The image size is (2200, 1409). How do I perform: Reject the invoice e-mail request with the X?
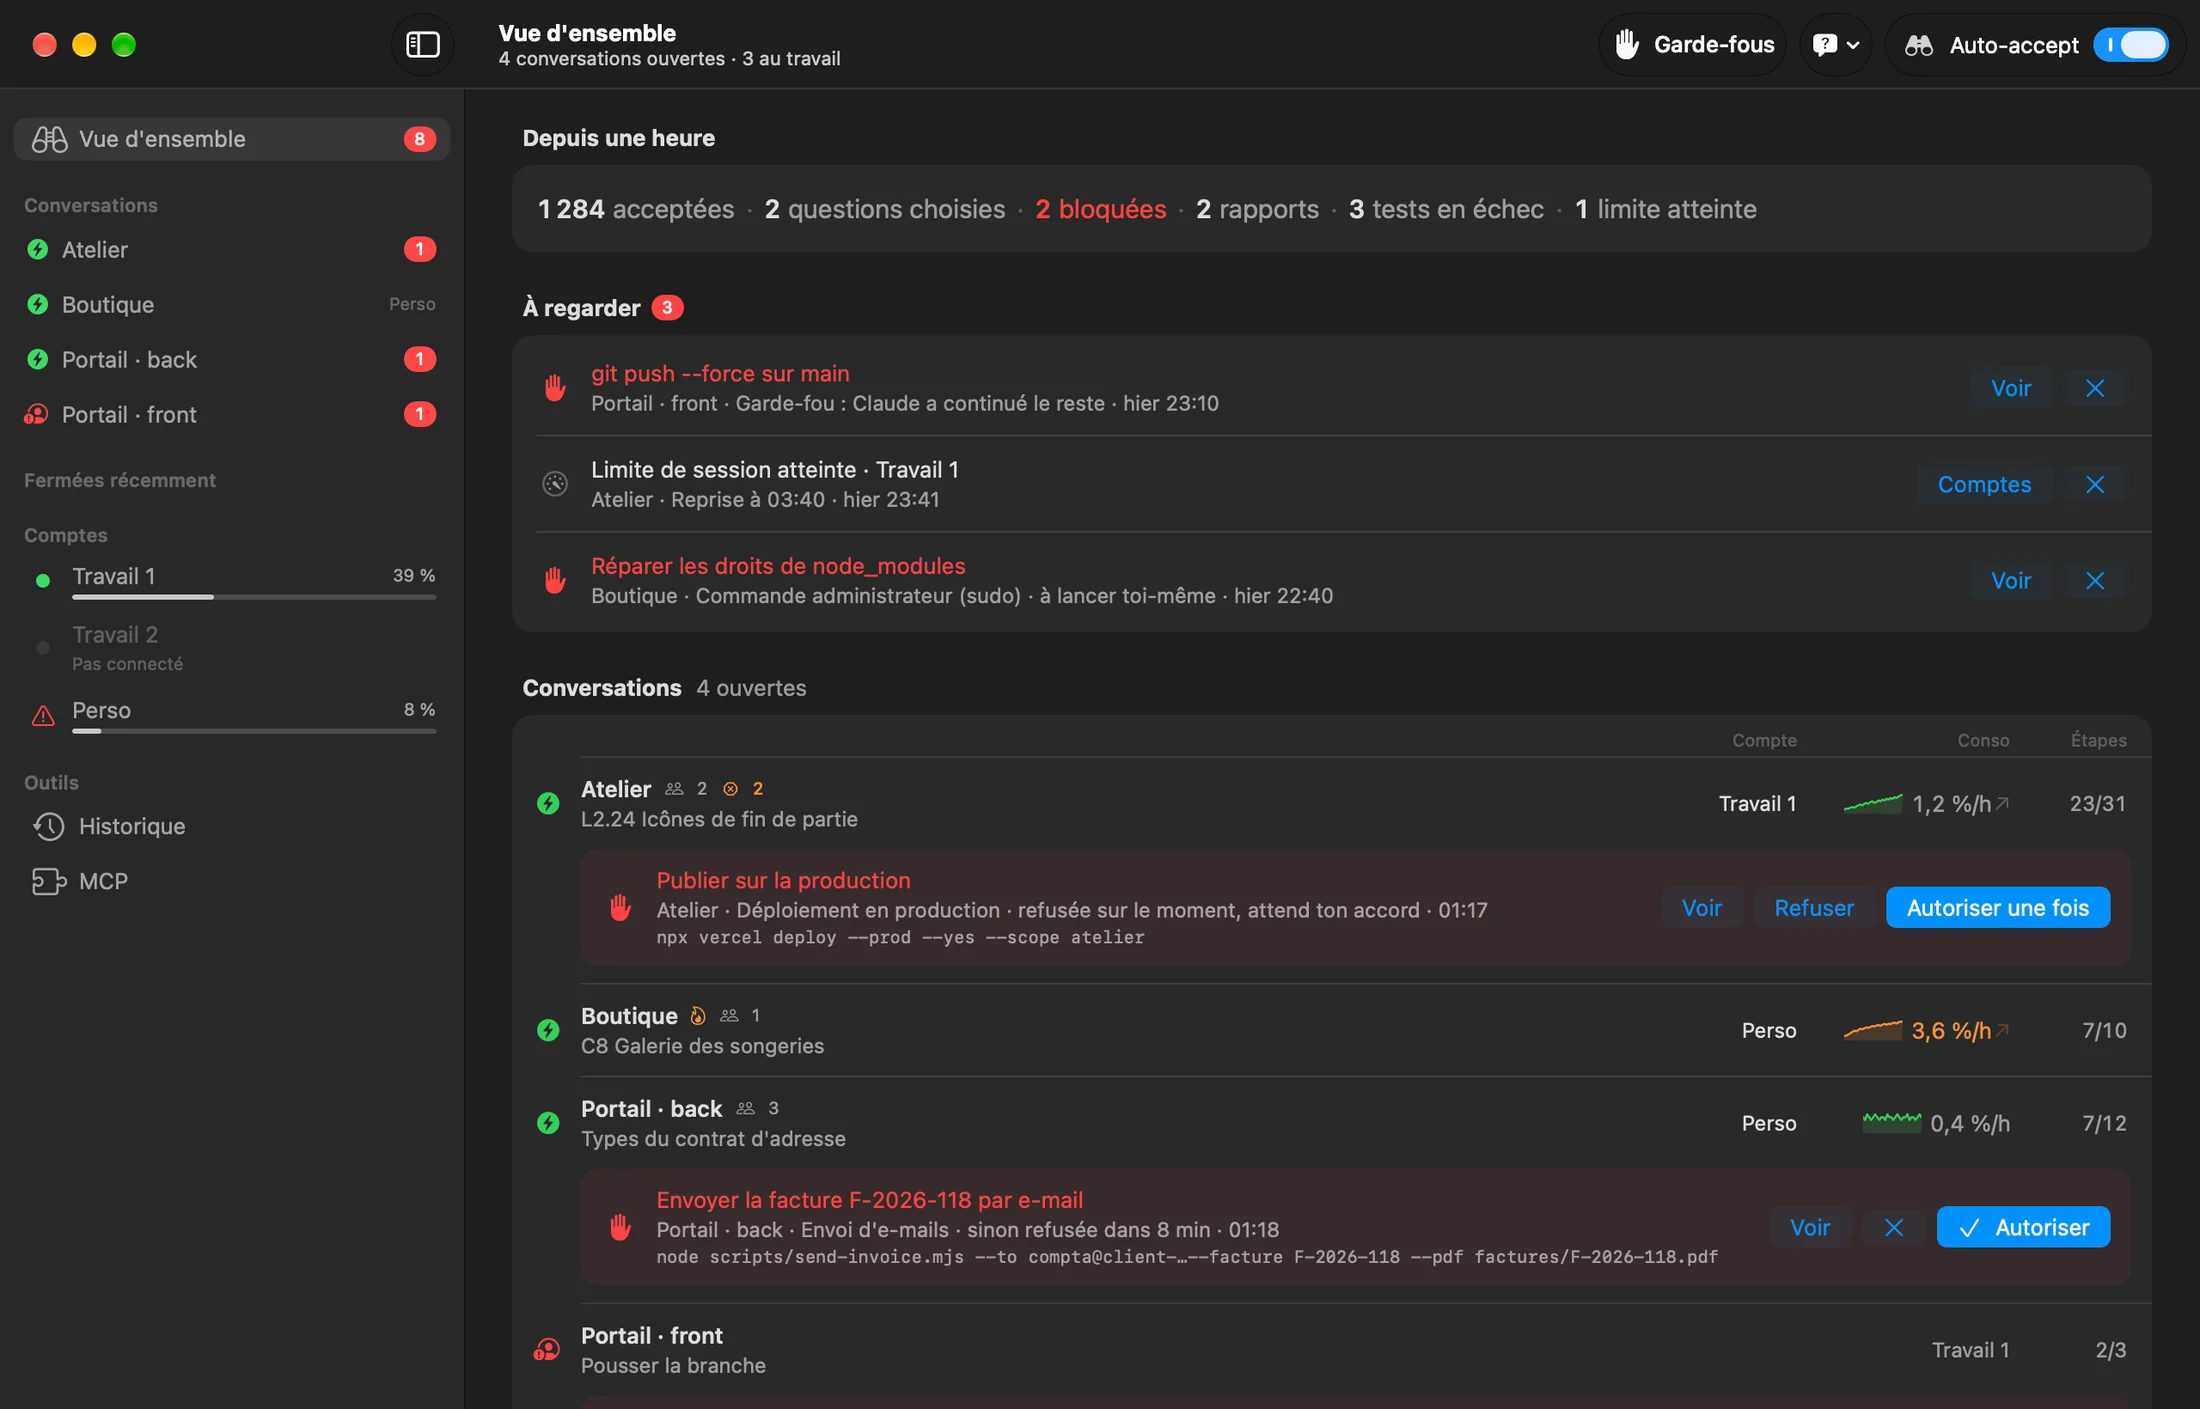point(1893,1227)
